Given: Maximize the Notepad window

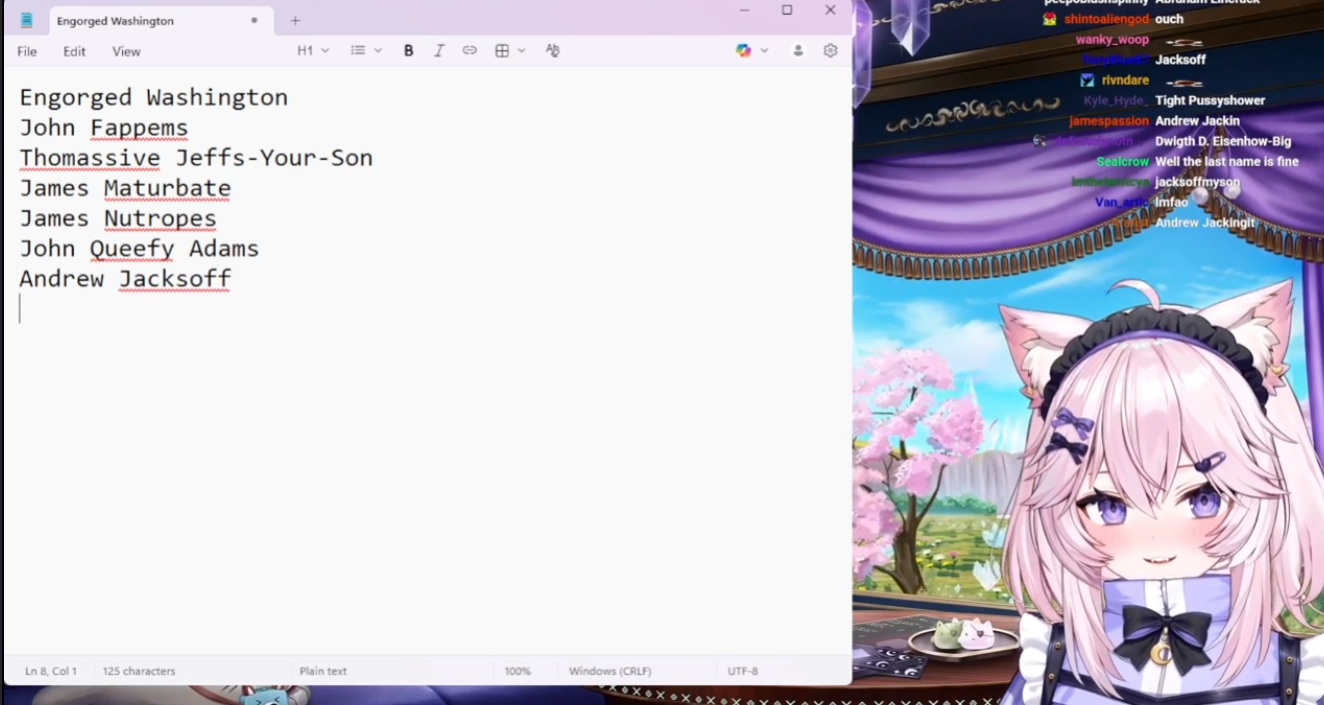Looking at the screenshot, I should pos(787,10).
